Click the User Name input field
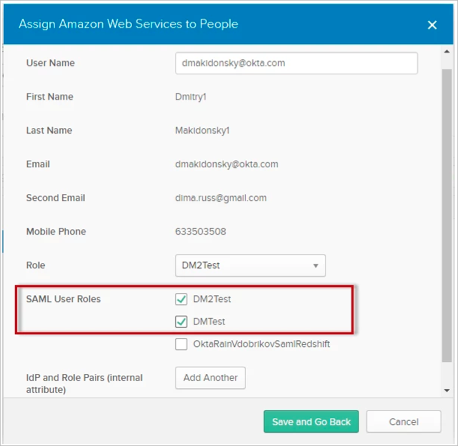The width and height of the screenshot is (458, 446). (296, 63)
